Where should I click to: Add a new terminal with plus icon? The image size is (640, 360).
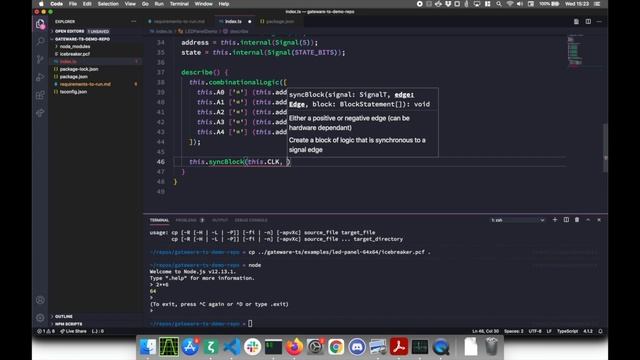pyautogui.click(x=555, y=220)
